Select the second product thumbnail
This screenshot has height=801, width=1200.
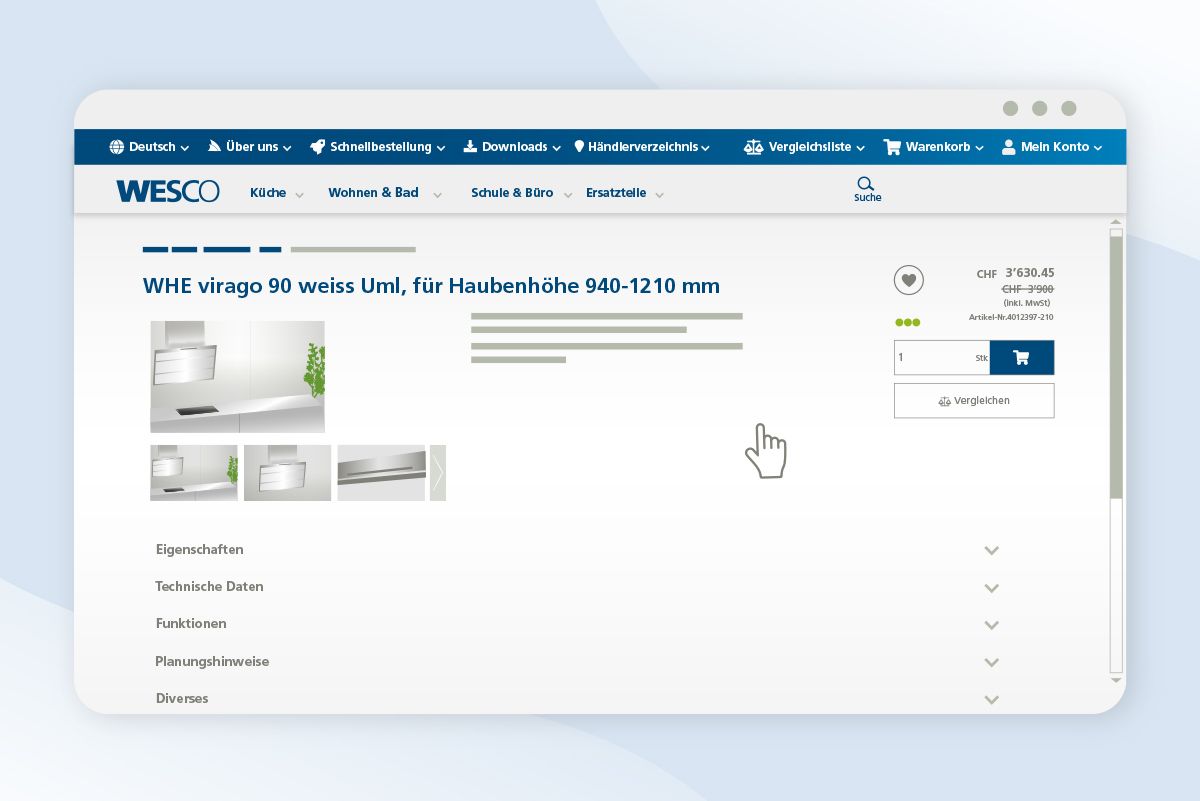[x=287, y=472]
